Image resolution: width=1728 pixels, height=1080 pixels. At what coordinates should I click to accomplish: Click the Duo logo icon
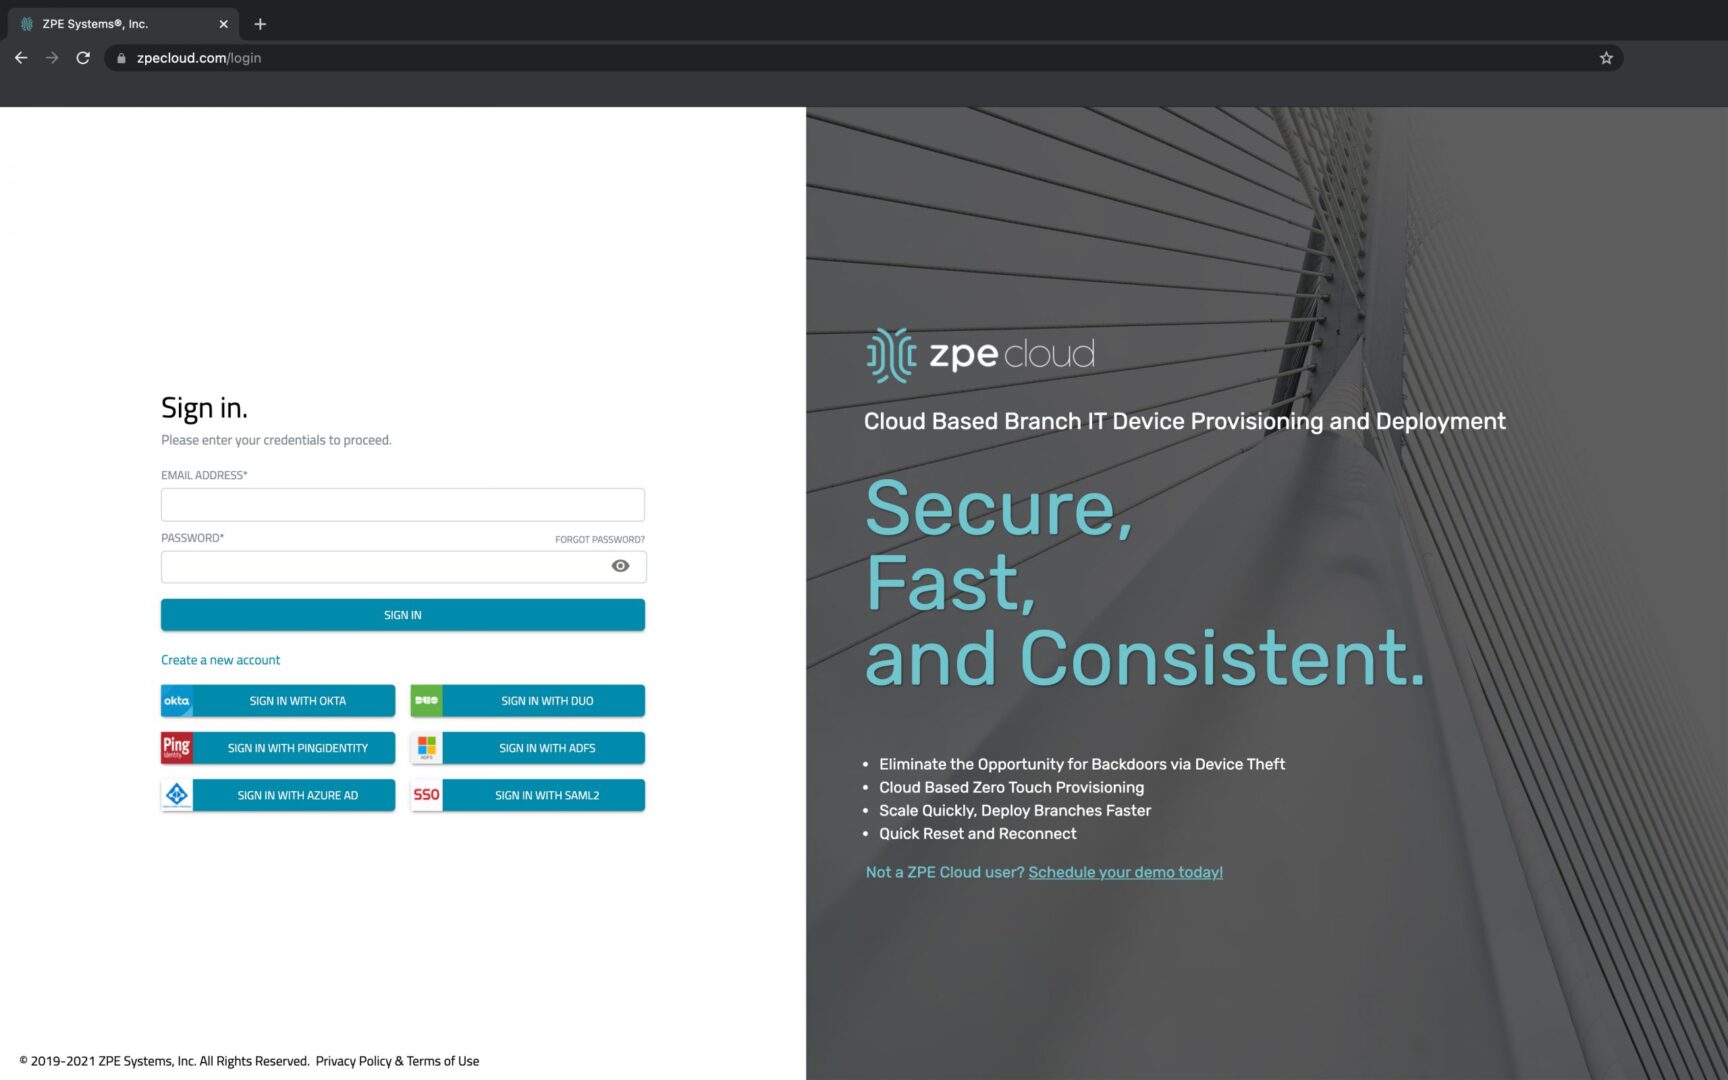426,701
